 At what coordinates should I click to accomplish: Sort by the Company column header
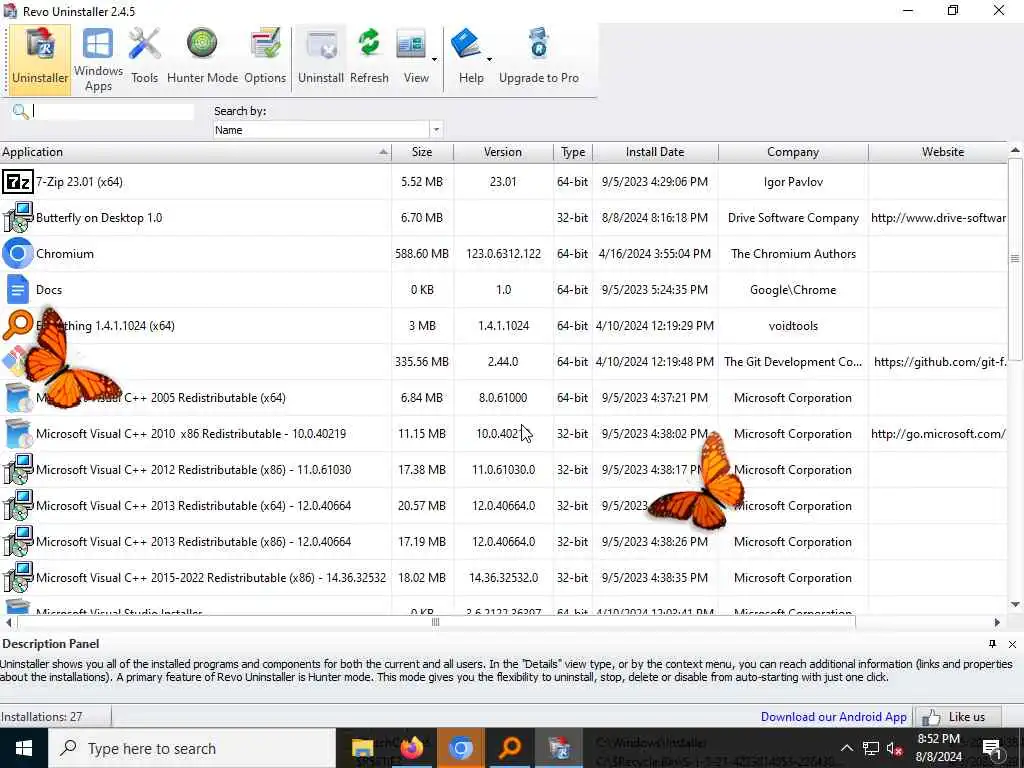click(x=793, y=152)
